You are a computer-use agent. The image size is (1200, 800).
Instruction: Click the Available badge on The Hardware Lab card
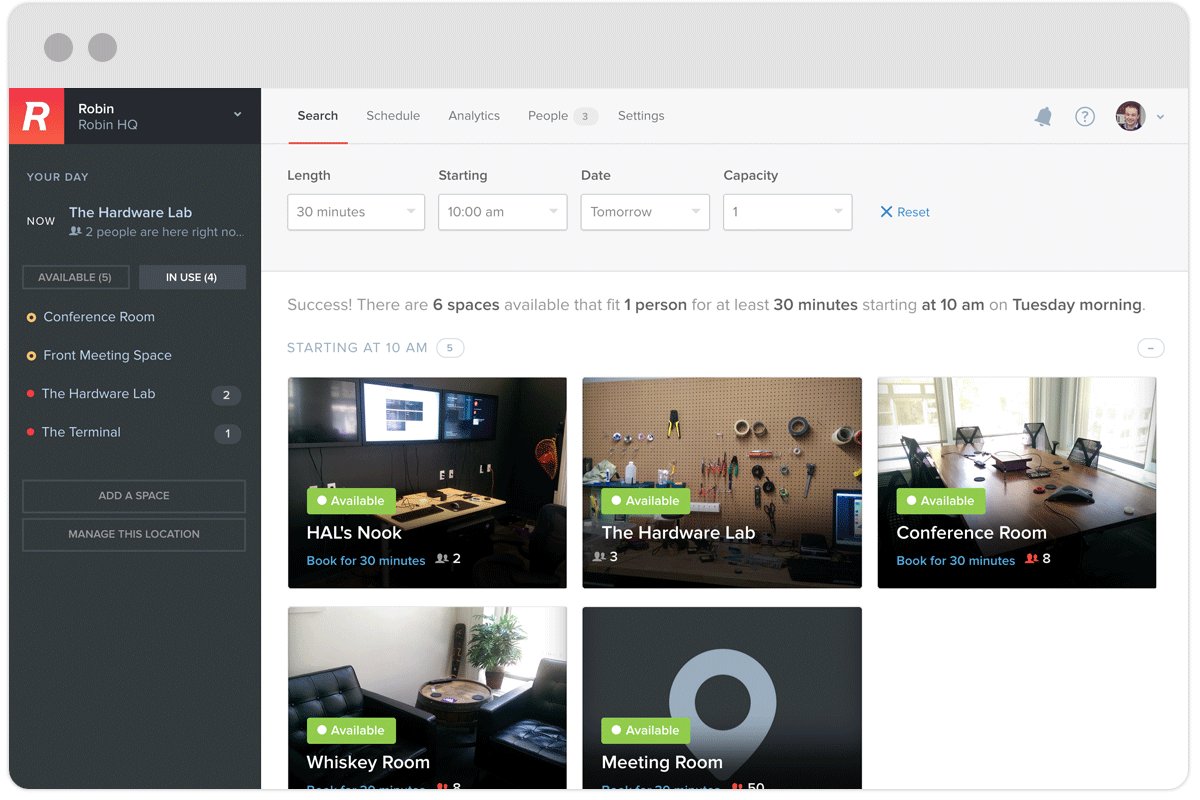646,501
